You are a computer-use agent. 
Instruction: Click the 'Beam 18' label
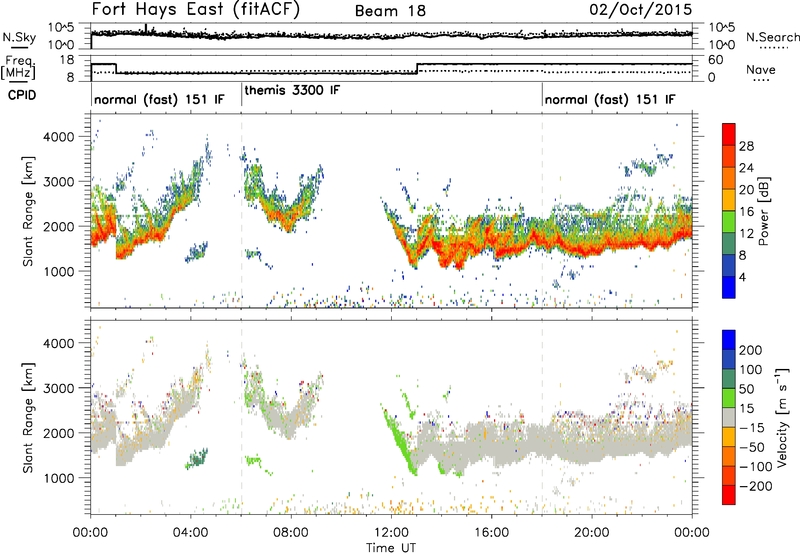click(x=390, y=11)
